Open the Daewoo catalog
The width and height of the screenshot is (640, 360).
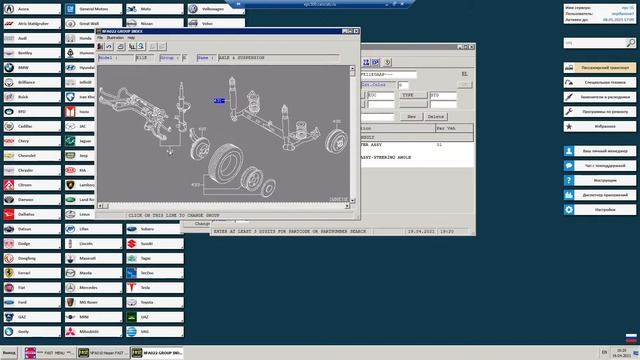pos(32,200)
